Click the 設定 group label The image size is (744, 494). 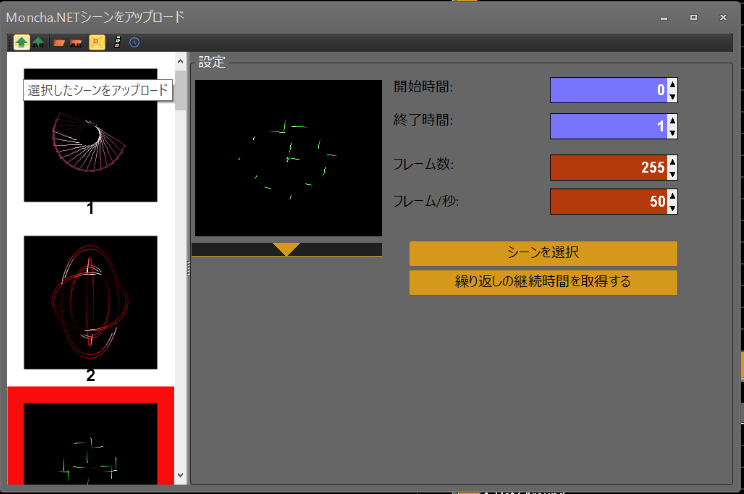(212, 62)
